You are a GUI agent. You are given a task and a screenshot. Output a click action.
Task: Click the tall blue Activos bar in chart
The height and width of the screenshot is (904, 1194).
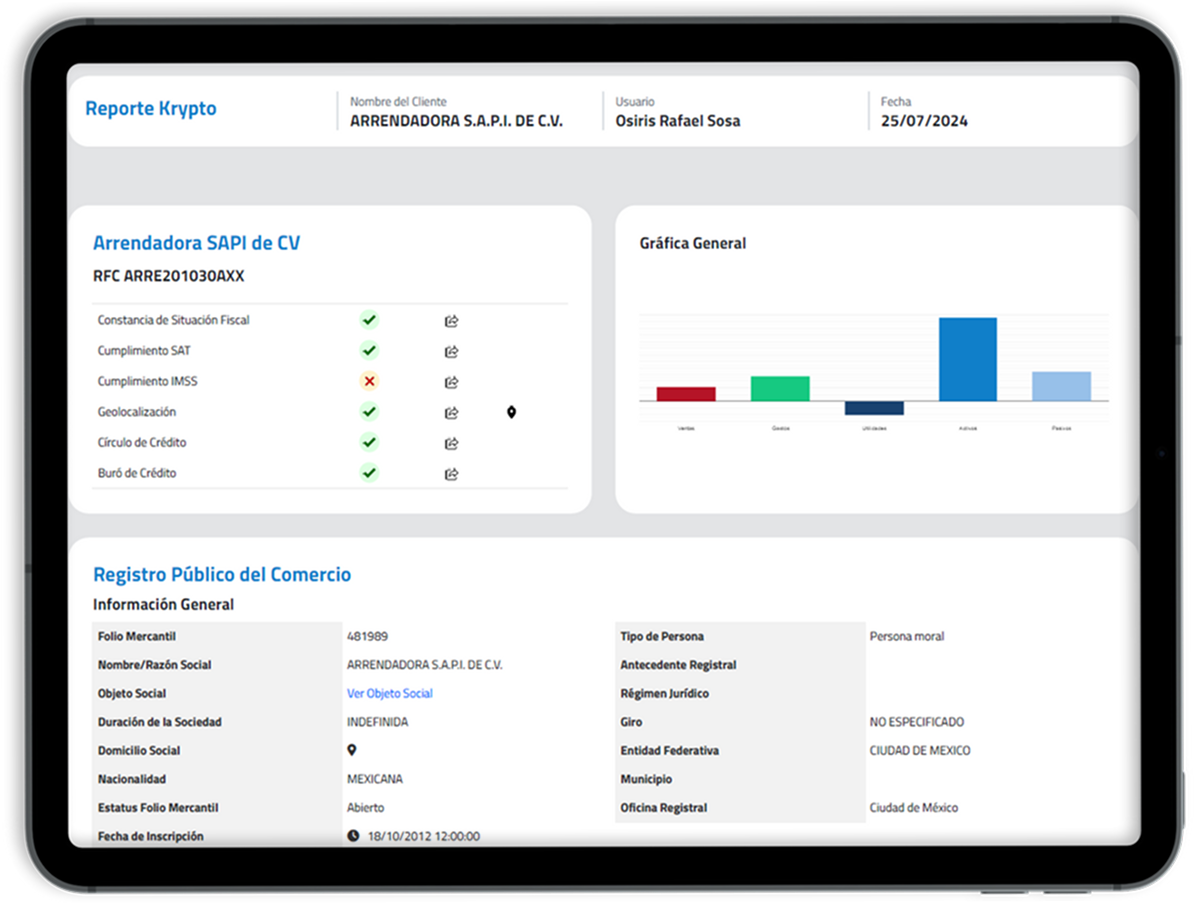(x=967, y=359)
